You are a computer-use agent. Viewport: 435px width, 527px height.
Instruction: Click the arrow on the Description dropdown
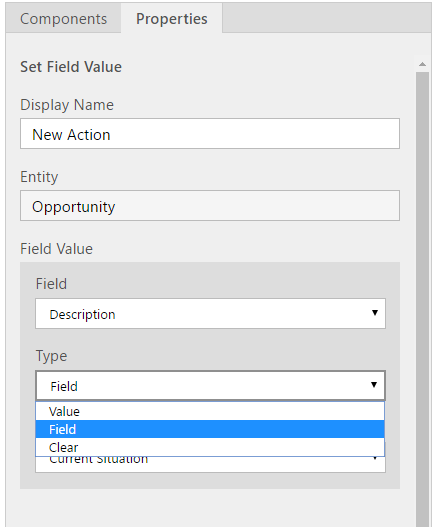click(x=375, y=313)
